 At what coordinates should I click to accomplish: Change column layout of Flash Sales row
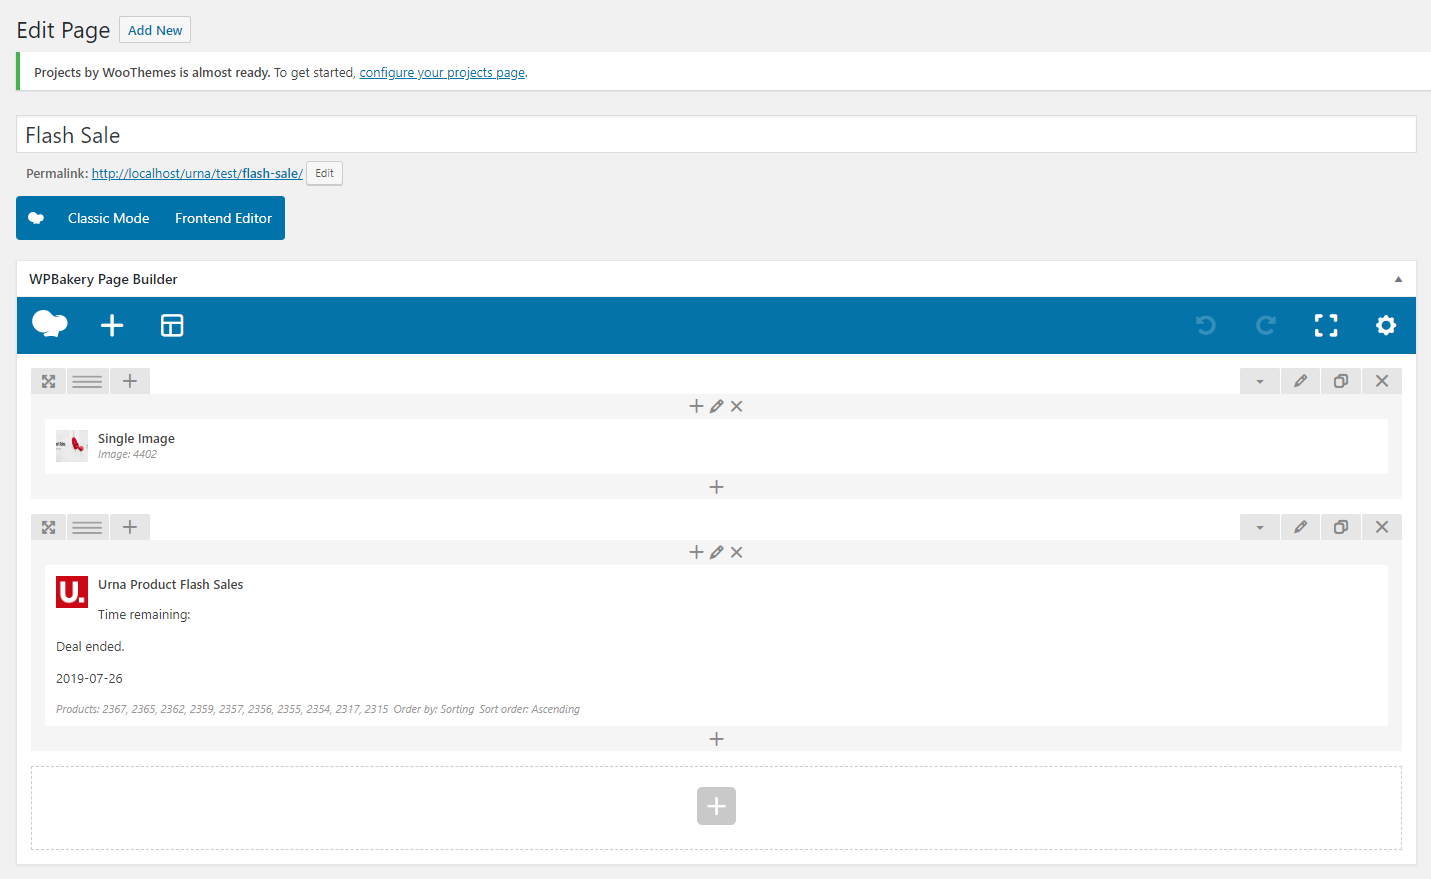[x=87, y=527]
